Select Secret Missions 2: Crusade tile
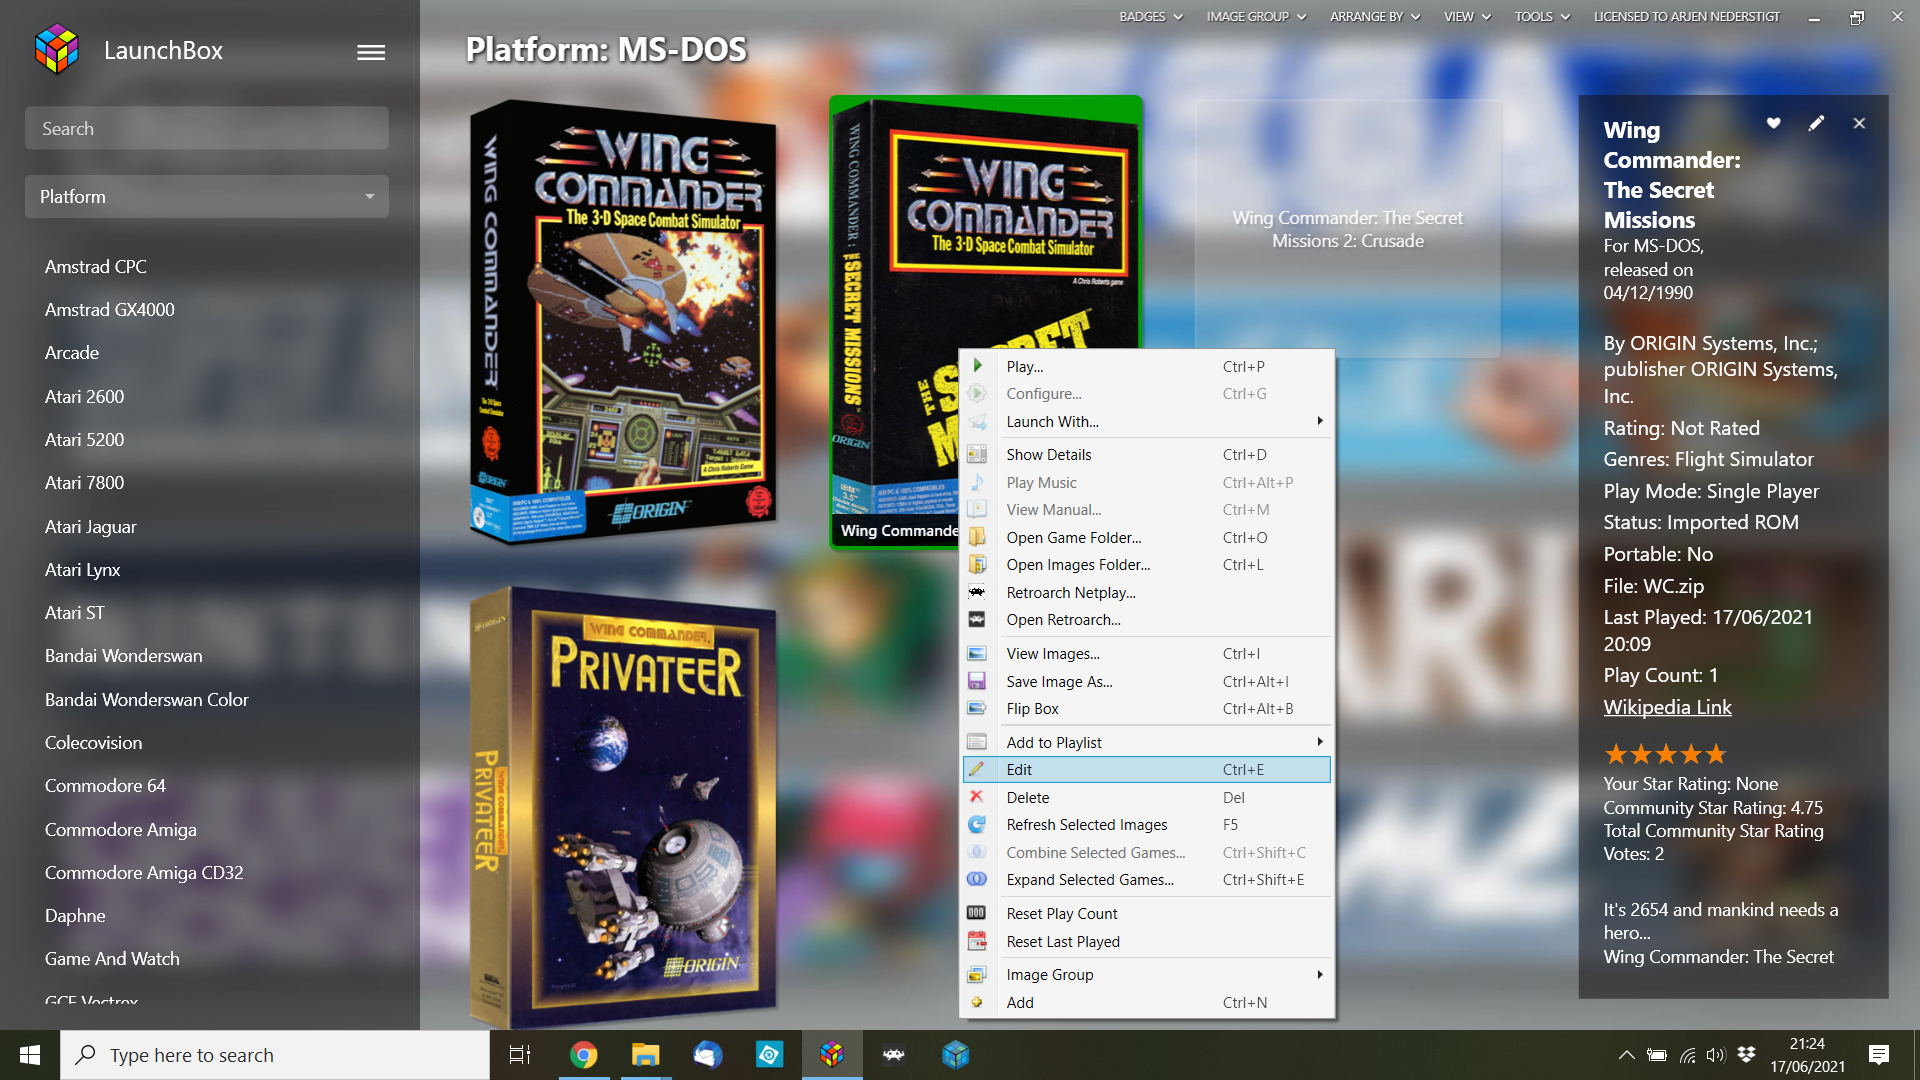Image resolution: width=1920 pixels, height=1080 pixels. [1347, 229]
